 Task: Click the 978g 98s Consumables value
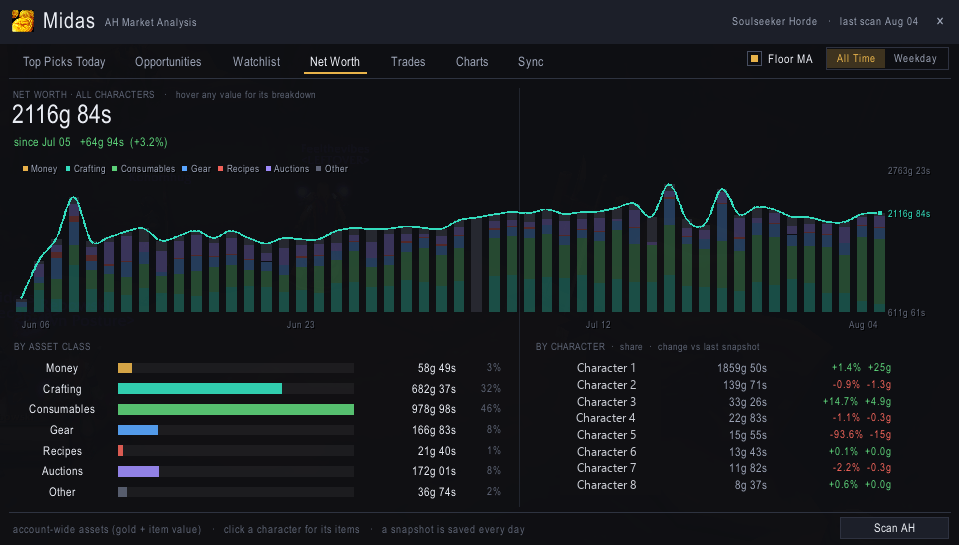coord(434,409)
